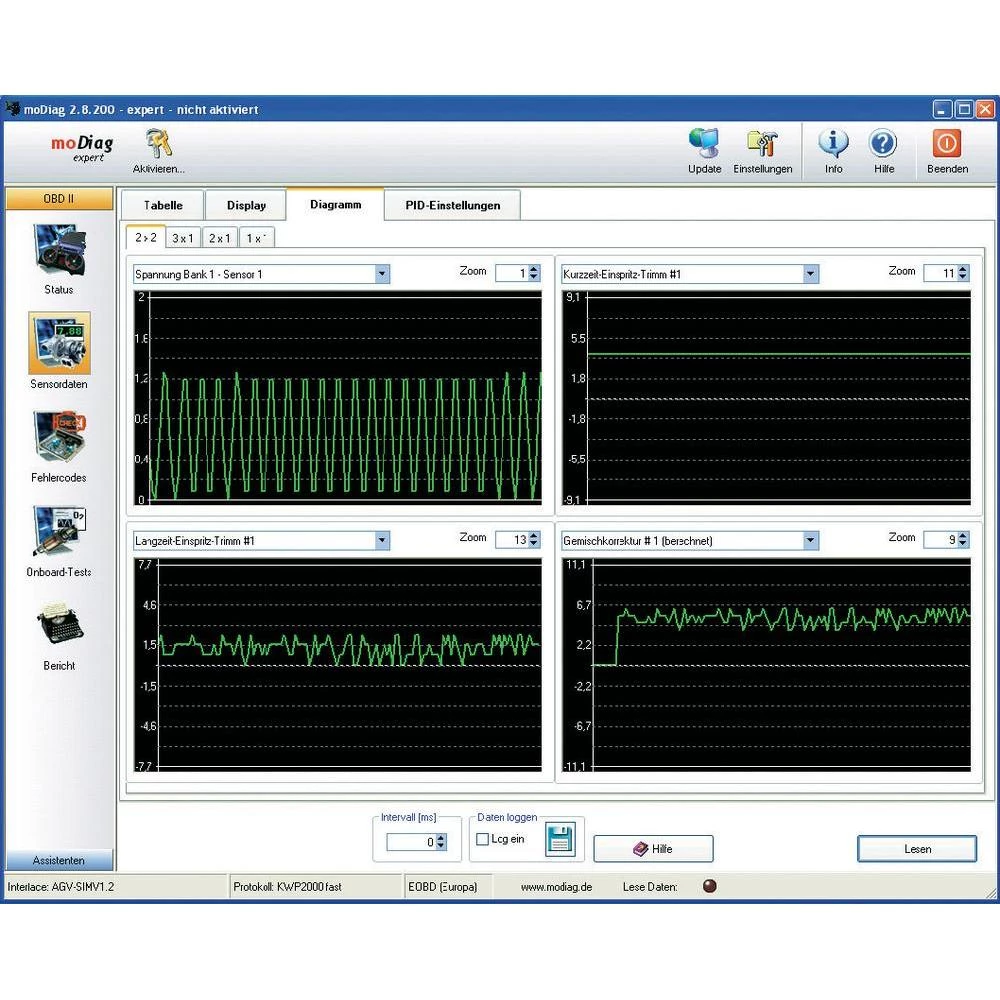Select the Status sidebar icon
This screenshot has width=1000, height=1000.
coord(59,250)
